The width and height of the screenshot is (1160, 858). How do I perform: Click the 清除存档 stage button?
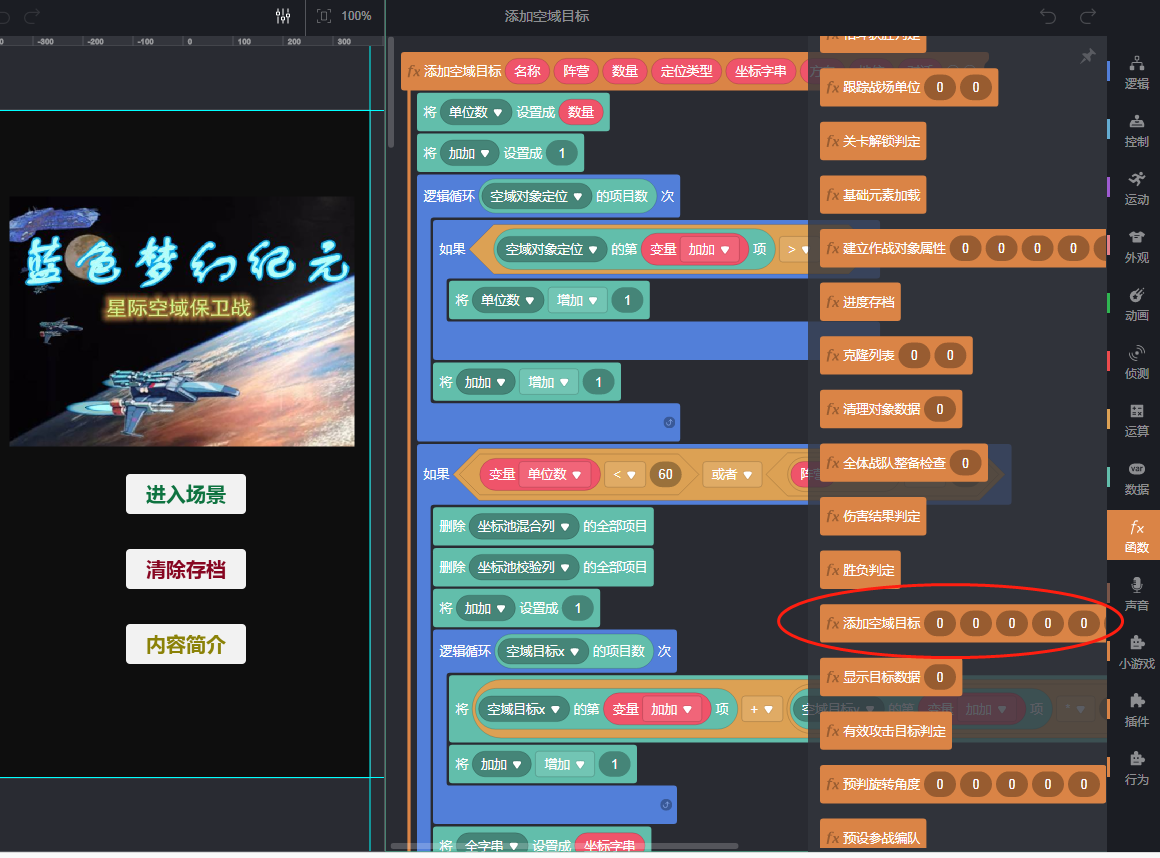pos(186,570)
